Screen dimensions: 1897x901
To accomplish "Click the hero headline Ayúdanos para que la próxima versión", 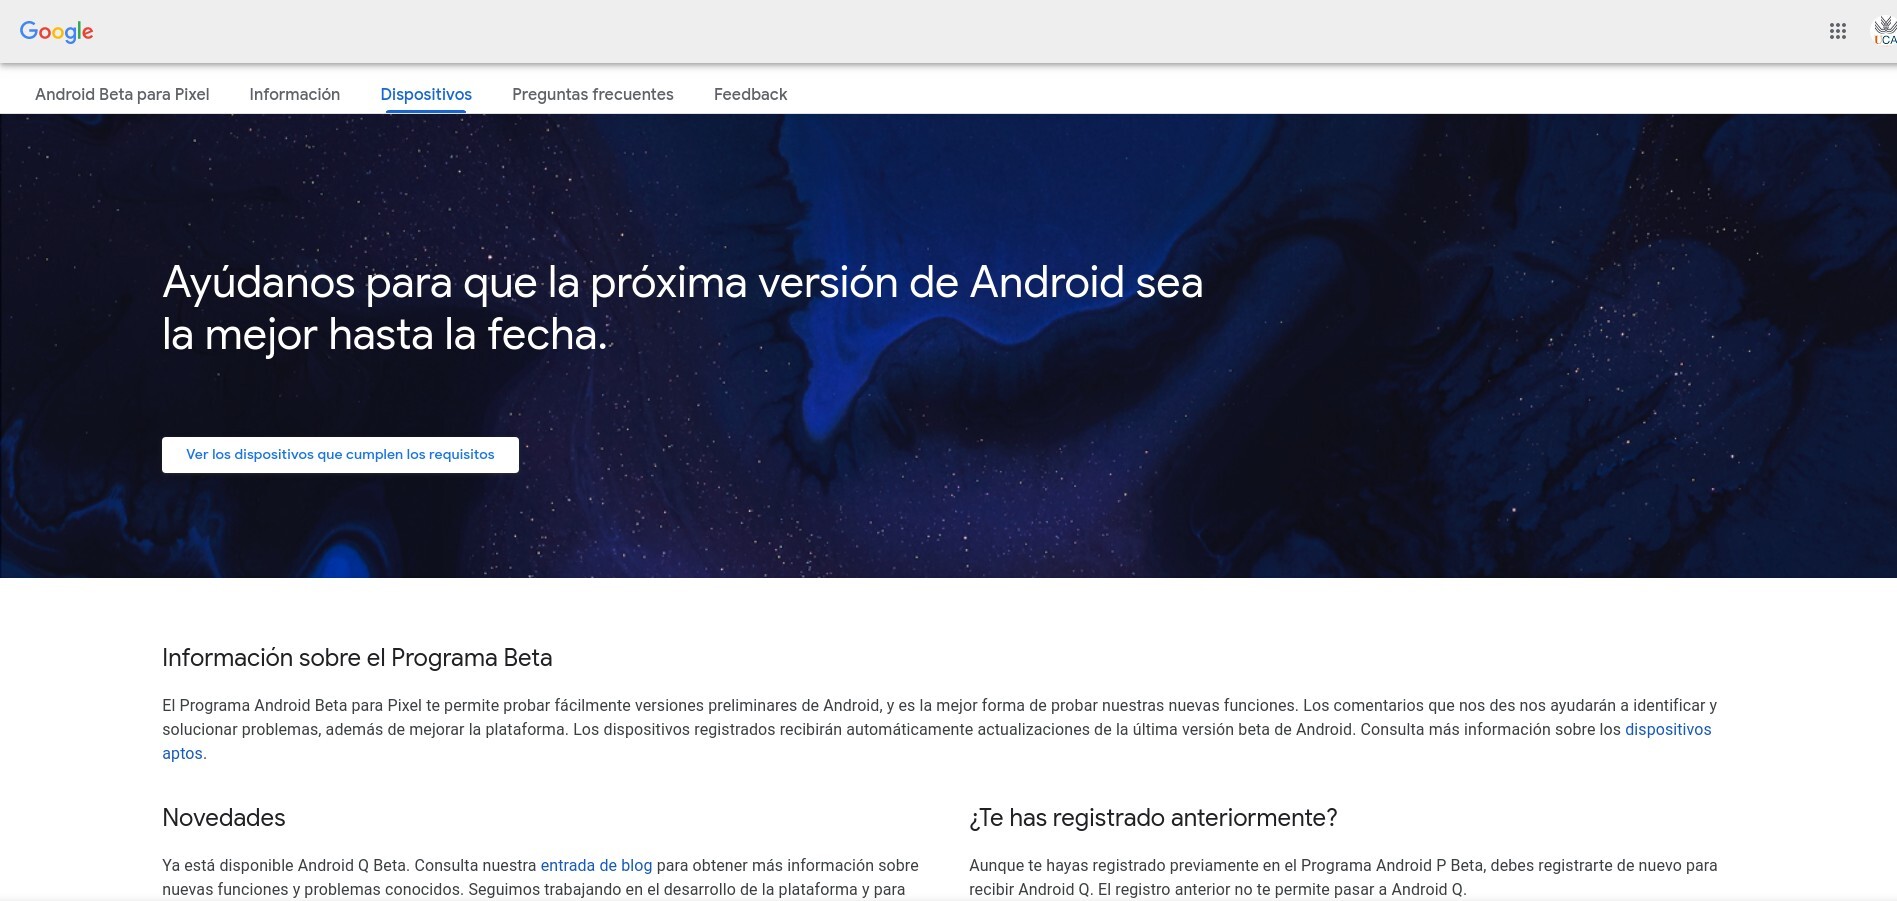I will click(x=682, y=308).
